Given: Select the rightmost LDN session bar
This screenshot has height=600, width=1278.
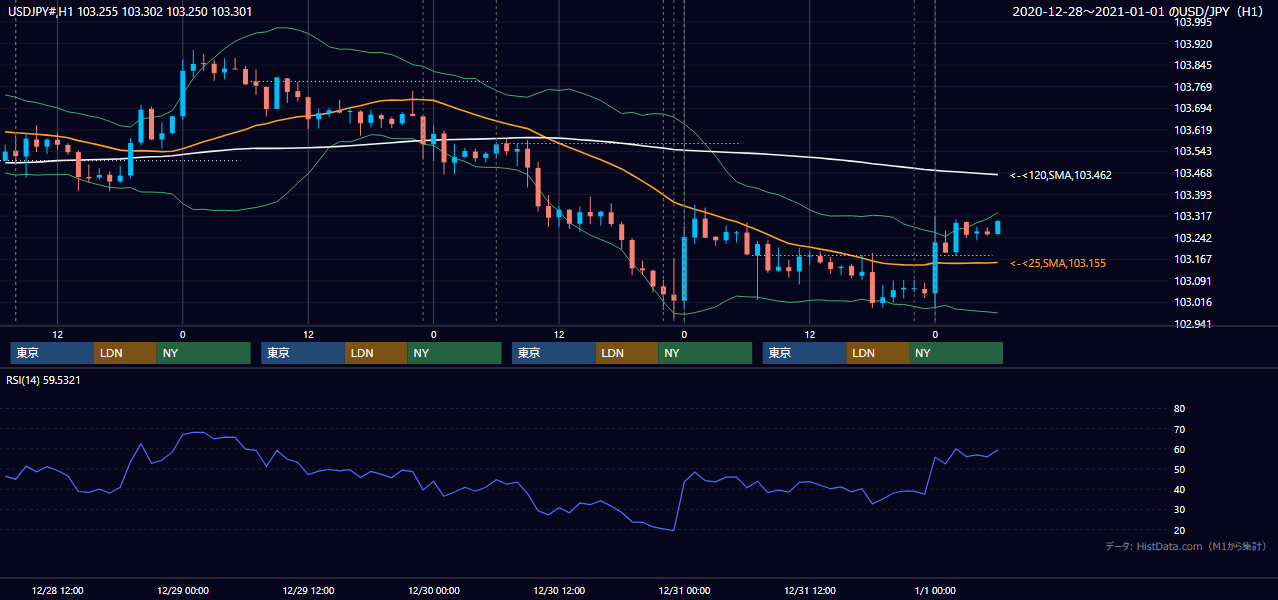Looking at the screenshot, I should [x=878, y=353].
